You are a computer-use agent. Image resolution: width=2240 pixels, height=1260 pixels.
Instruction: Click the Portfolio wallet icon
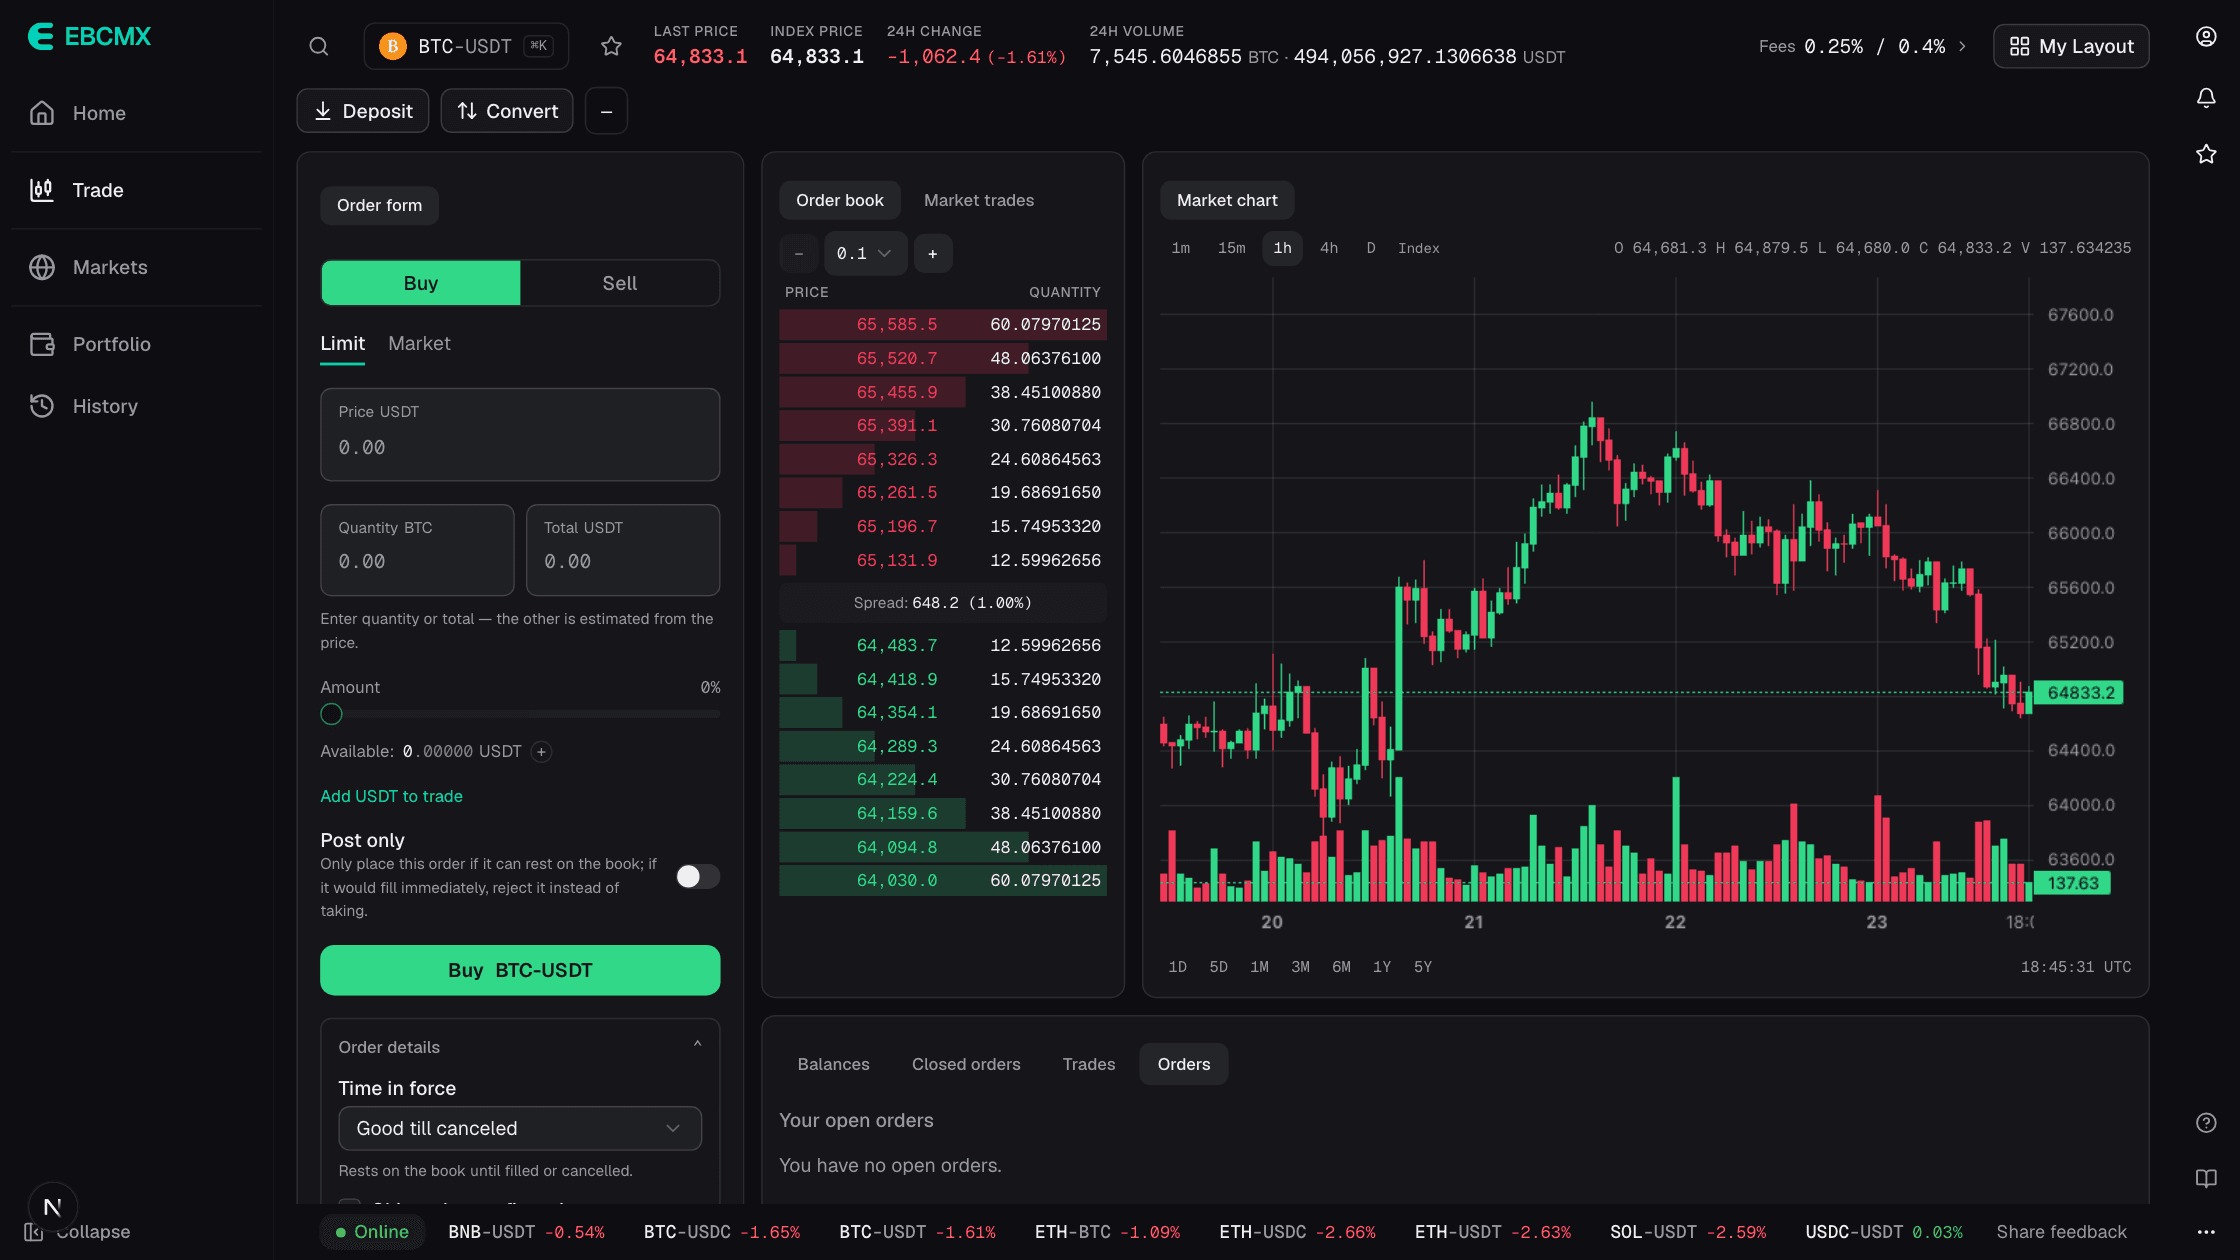[42, 344]
